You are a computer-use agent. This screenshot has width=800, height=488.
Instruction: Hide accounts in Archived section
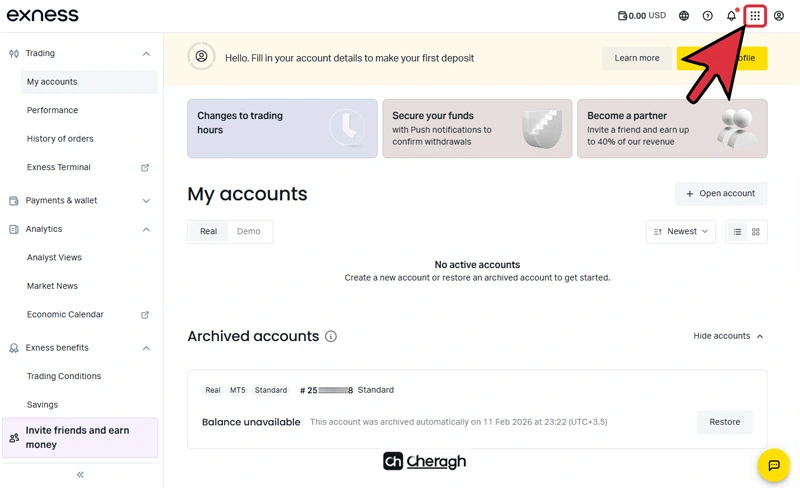728,336
